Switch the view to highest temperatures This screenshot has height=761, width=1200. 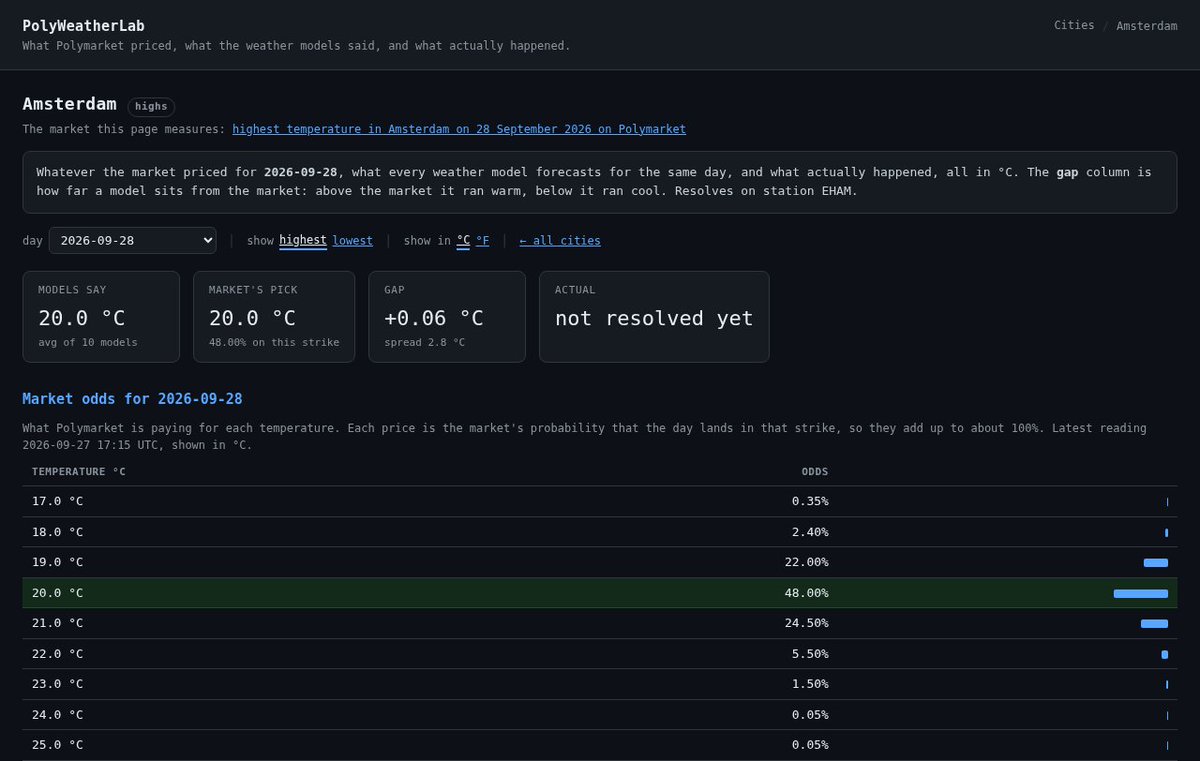tap(303, 240)
